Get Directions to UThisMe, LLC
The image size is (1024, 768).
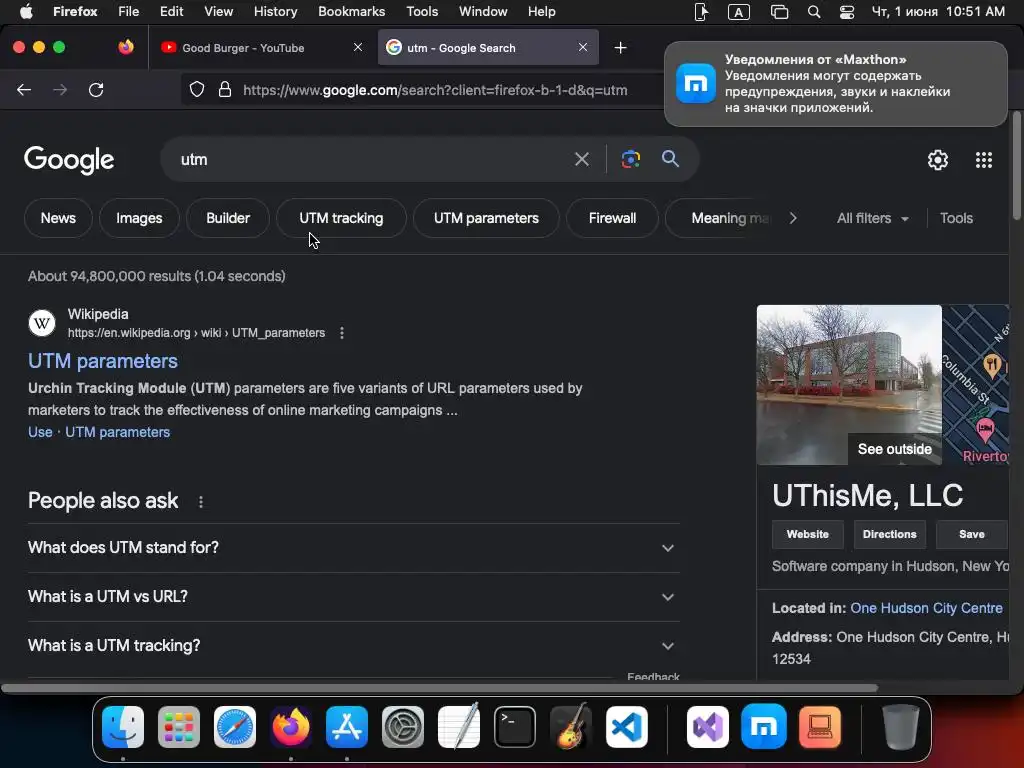pos(889,534)
